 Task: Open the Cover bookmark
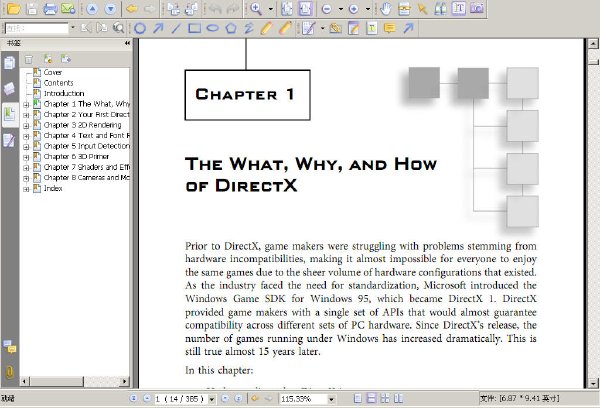(x=53, y=72)
